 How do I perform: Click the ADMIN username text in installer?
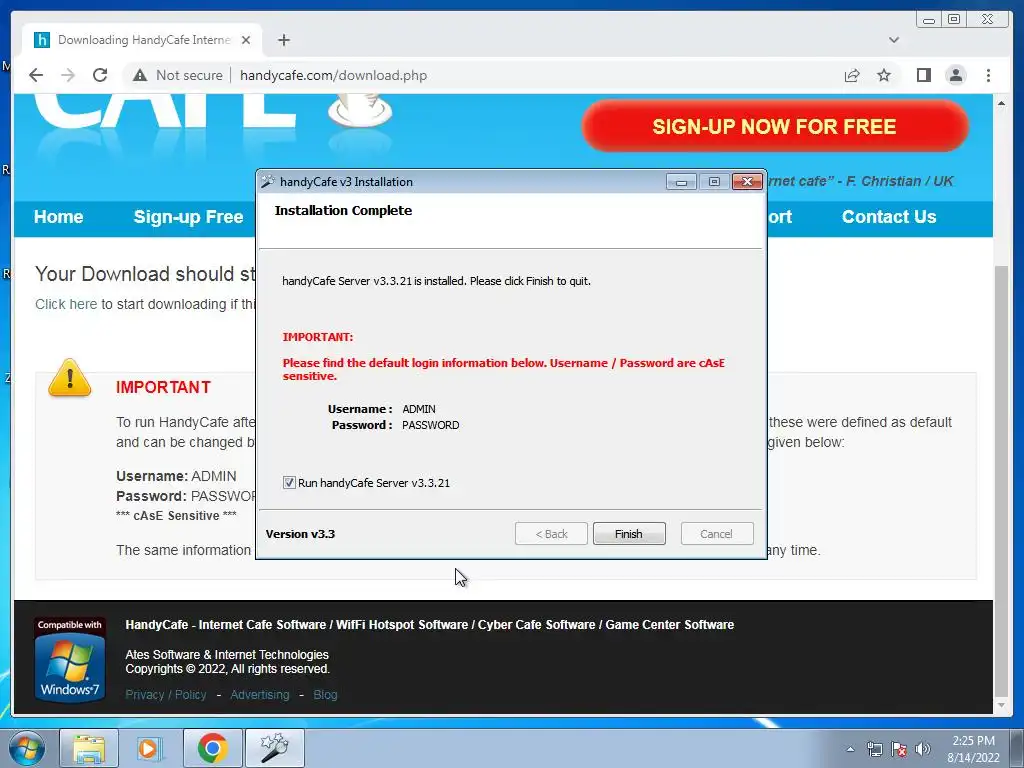coord(419,409)
